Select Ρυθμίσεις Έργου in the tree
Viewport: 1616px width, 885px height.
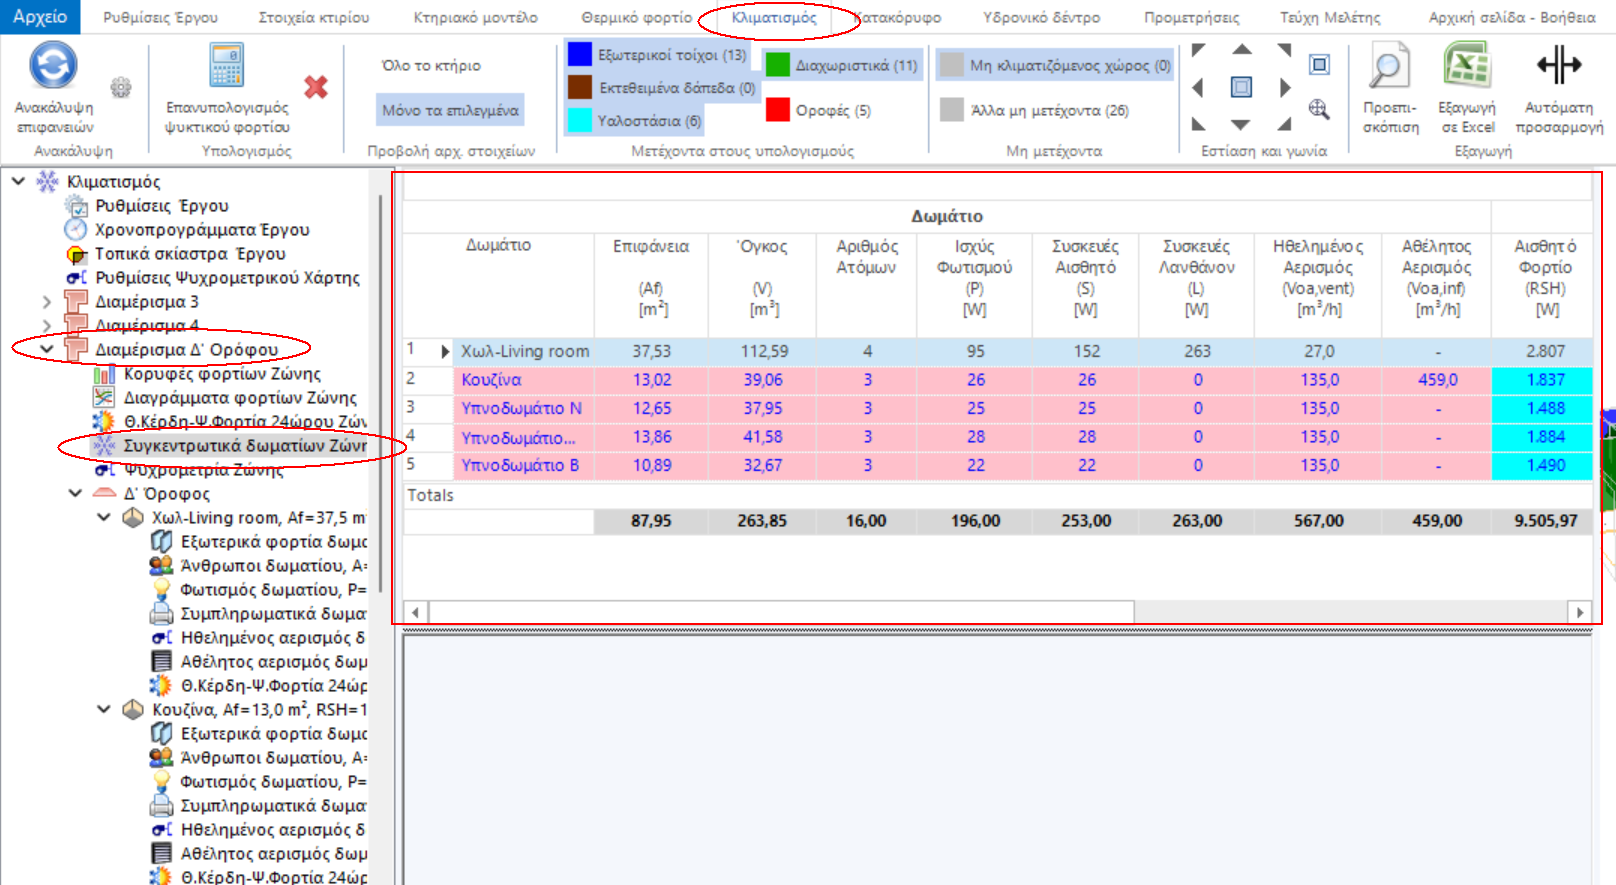click(x=162, y=205)
